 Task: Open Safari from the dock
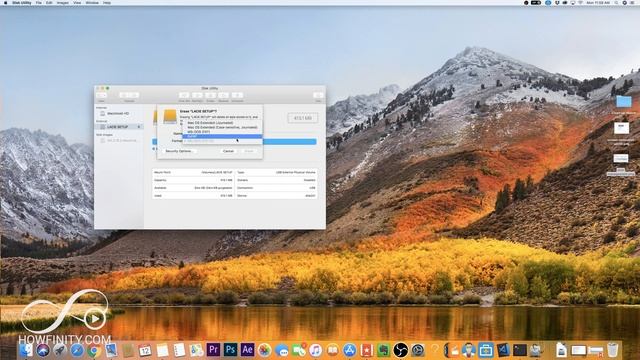pyautogui.click(x=77, y=350)
